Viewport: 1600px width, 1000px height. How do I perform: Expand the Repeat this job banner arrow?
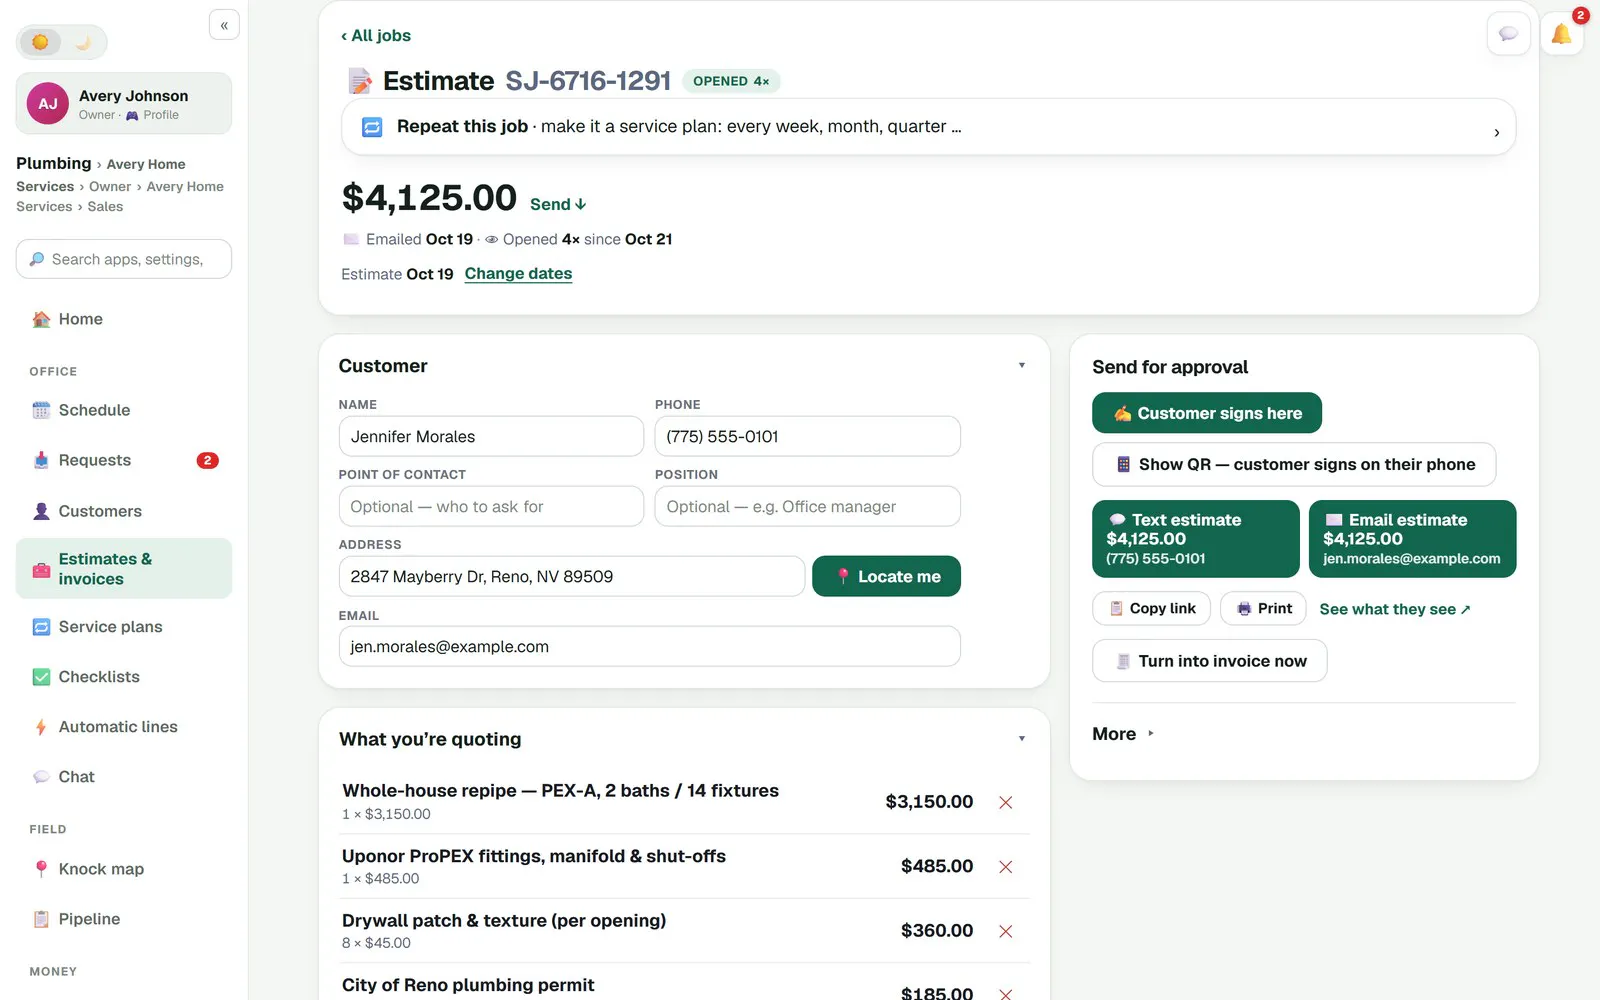click(1496, 132)
